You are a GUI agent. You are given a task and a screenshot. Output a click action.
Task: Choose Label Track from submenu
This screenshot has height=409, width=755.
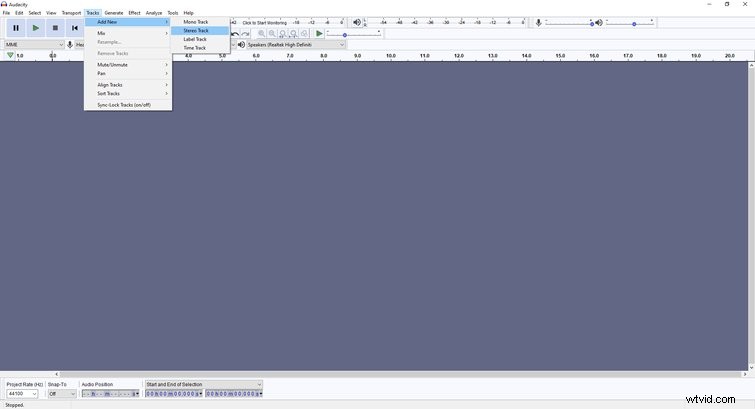point(200,39)
